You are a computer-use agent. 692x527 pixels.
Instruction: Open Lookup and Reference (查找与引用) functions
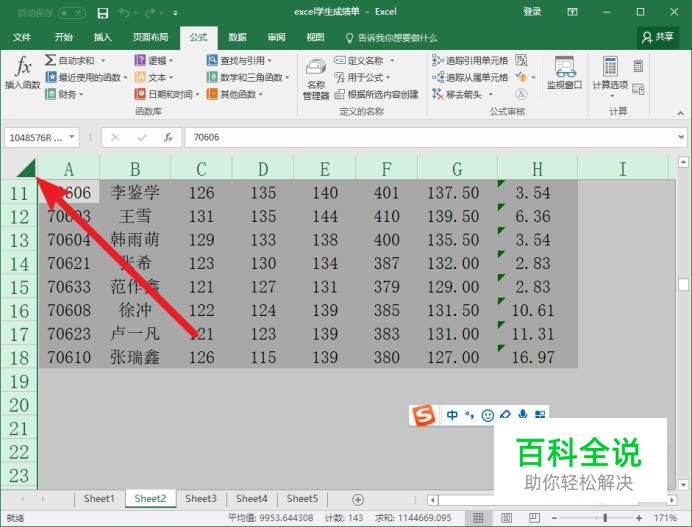[x=239, y=60]
